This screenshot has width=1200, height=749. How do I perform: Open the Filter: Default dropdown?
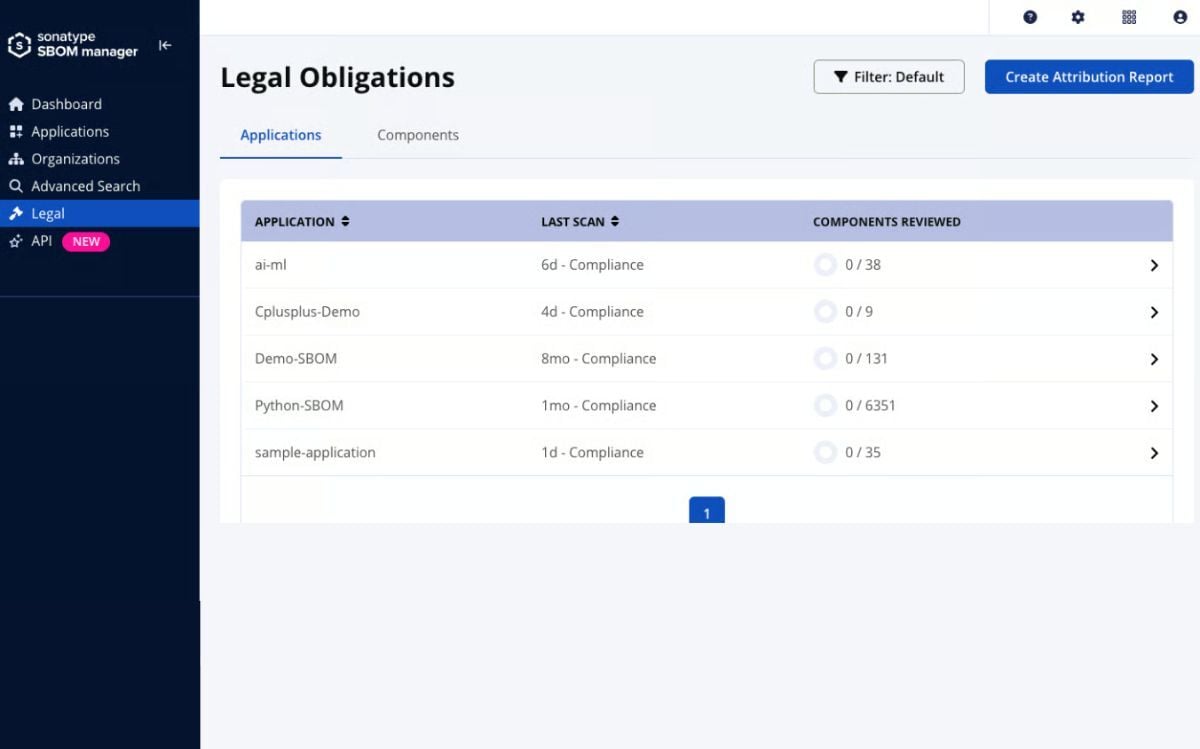[x=888, y=76]
